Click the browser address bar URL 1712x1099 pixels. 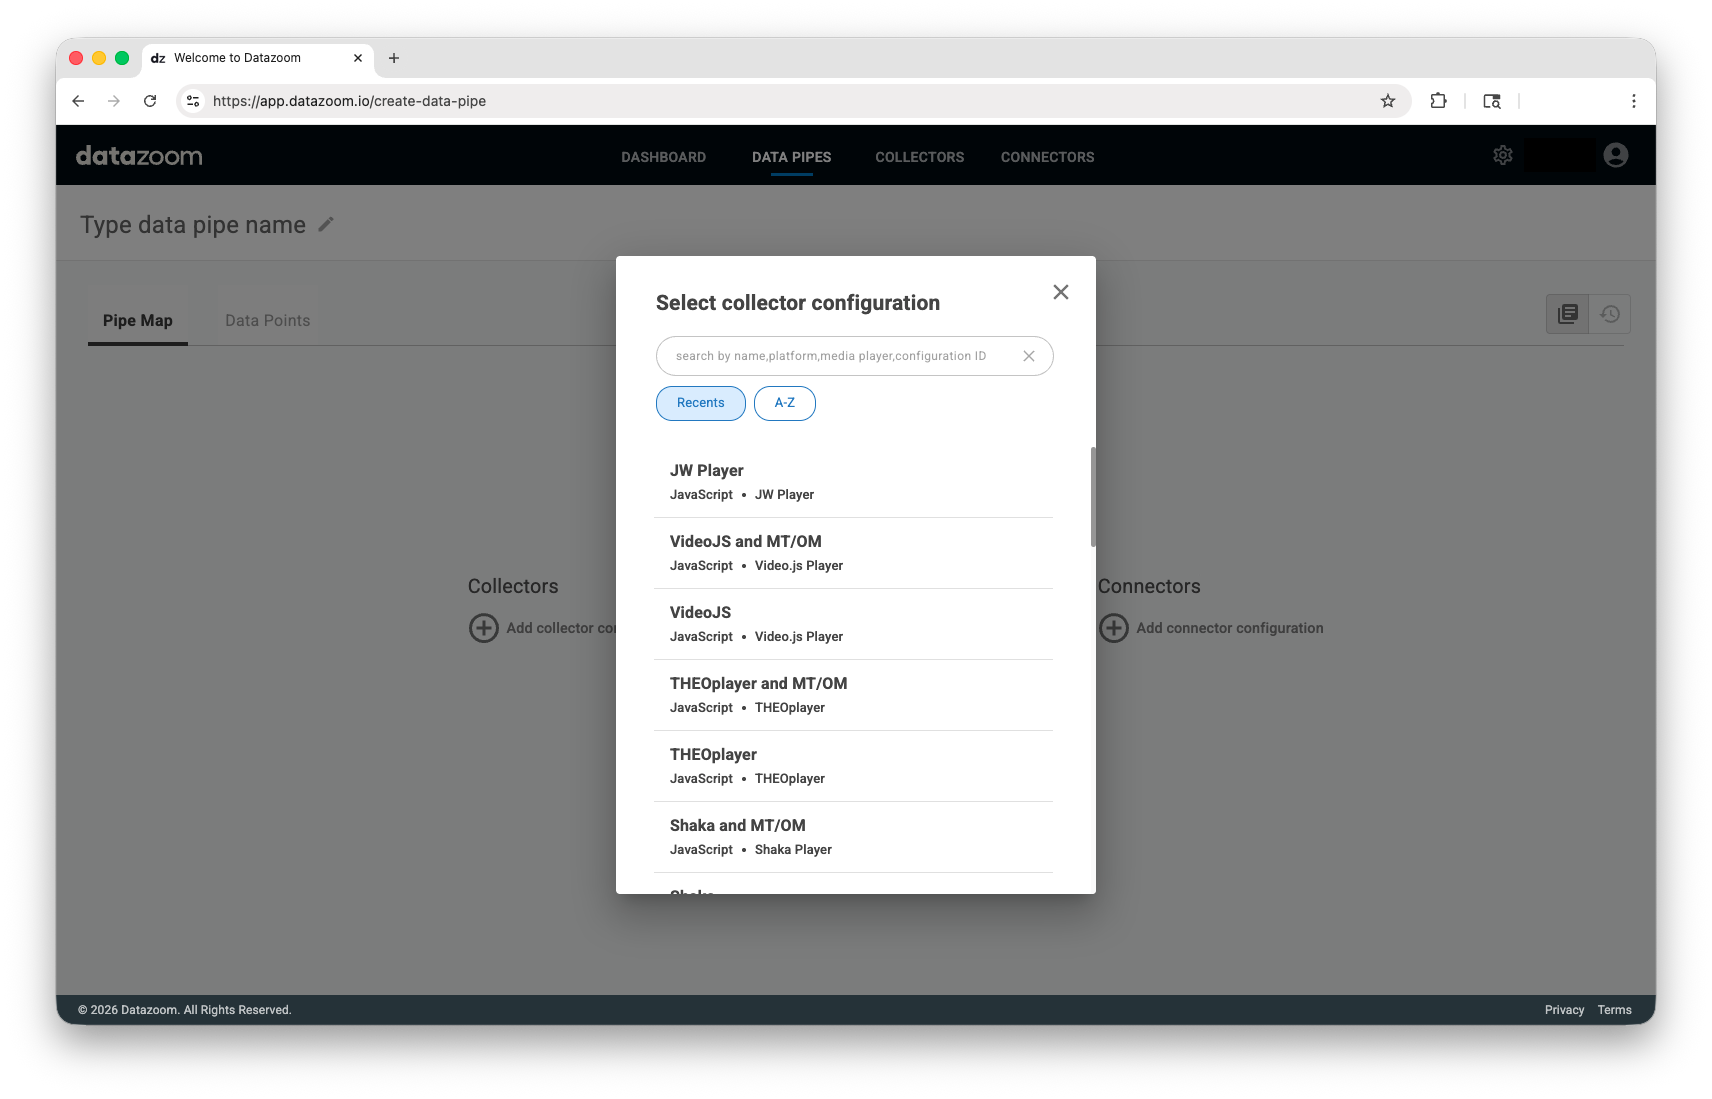coord(350,101)
